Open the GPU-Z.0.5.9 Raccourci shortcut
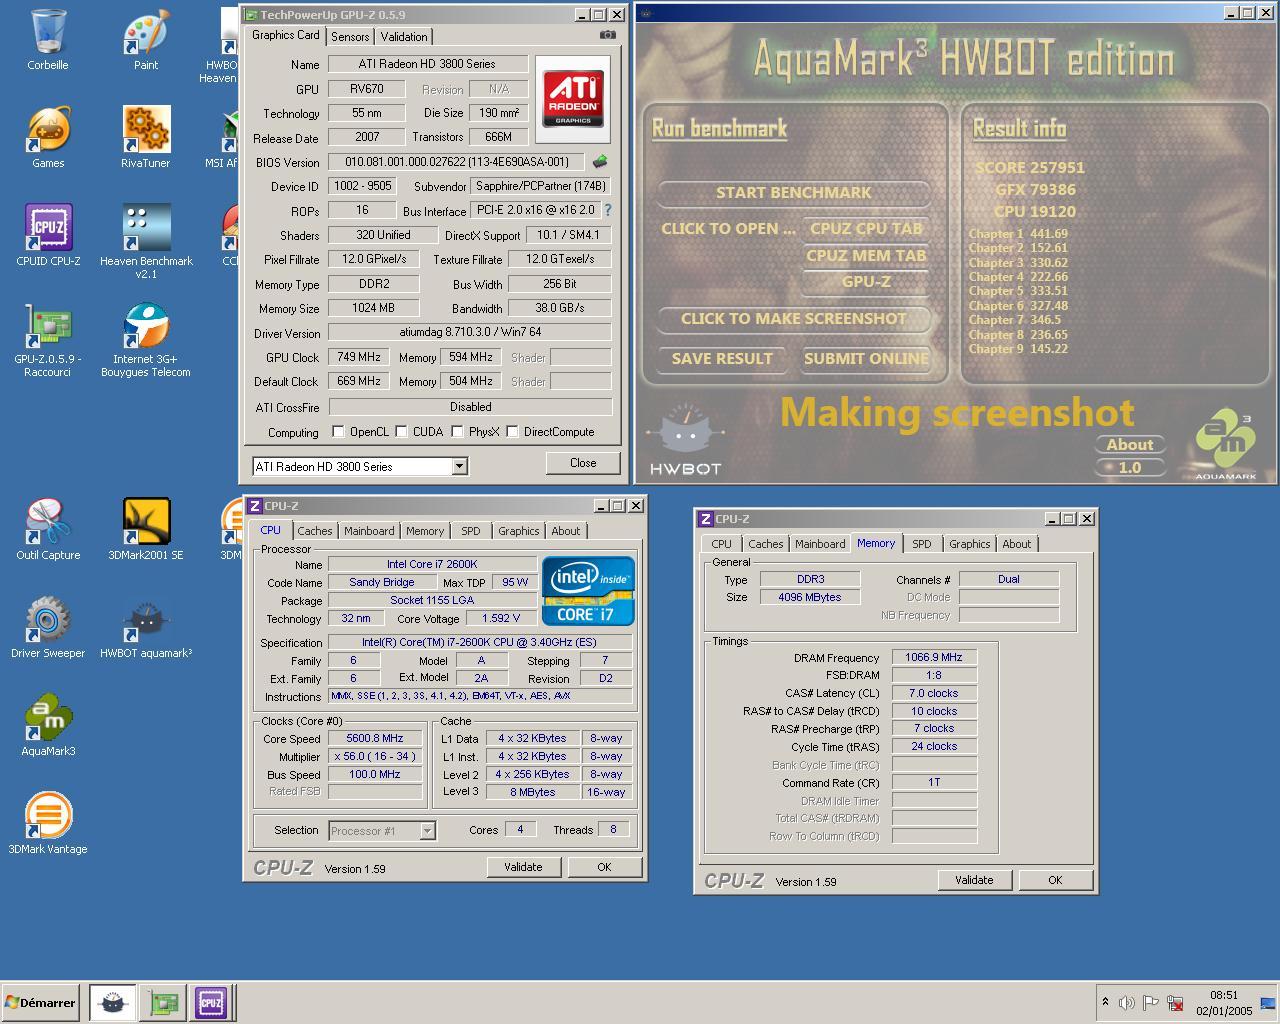1280x1024 pixels. (x=48, y=339)
